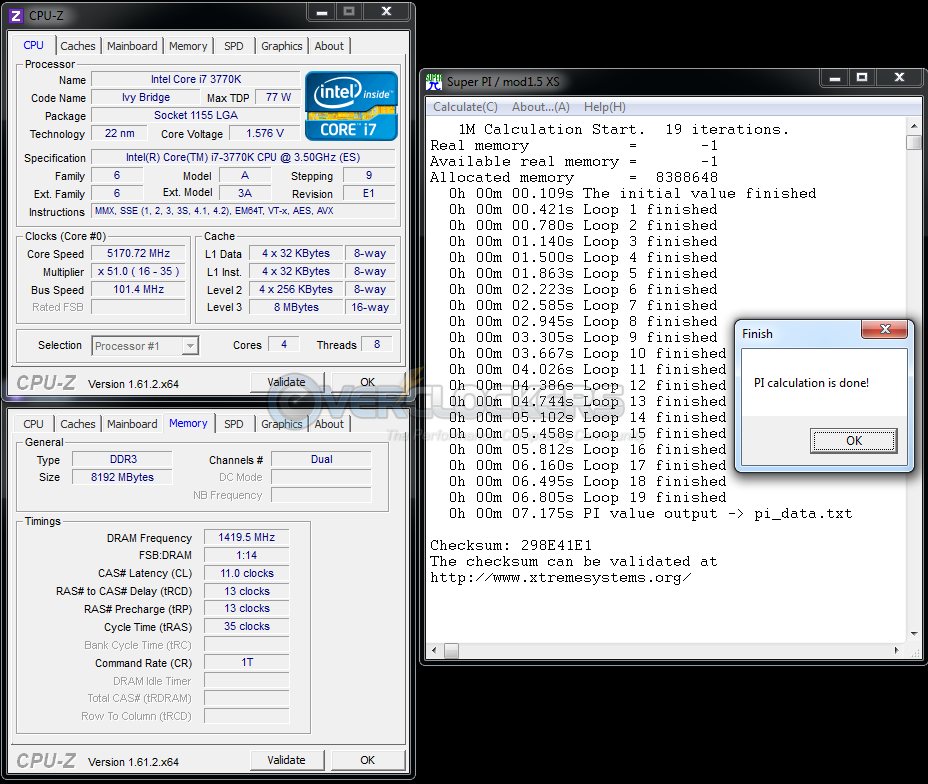
Task: Close the Super PI window
Action: 900,78
